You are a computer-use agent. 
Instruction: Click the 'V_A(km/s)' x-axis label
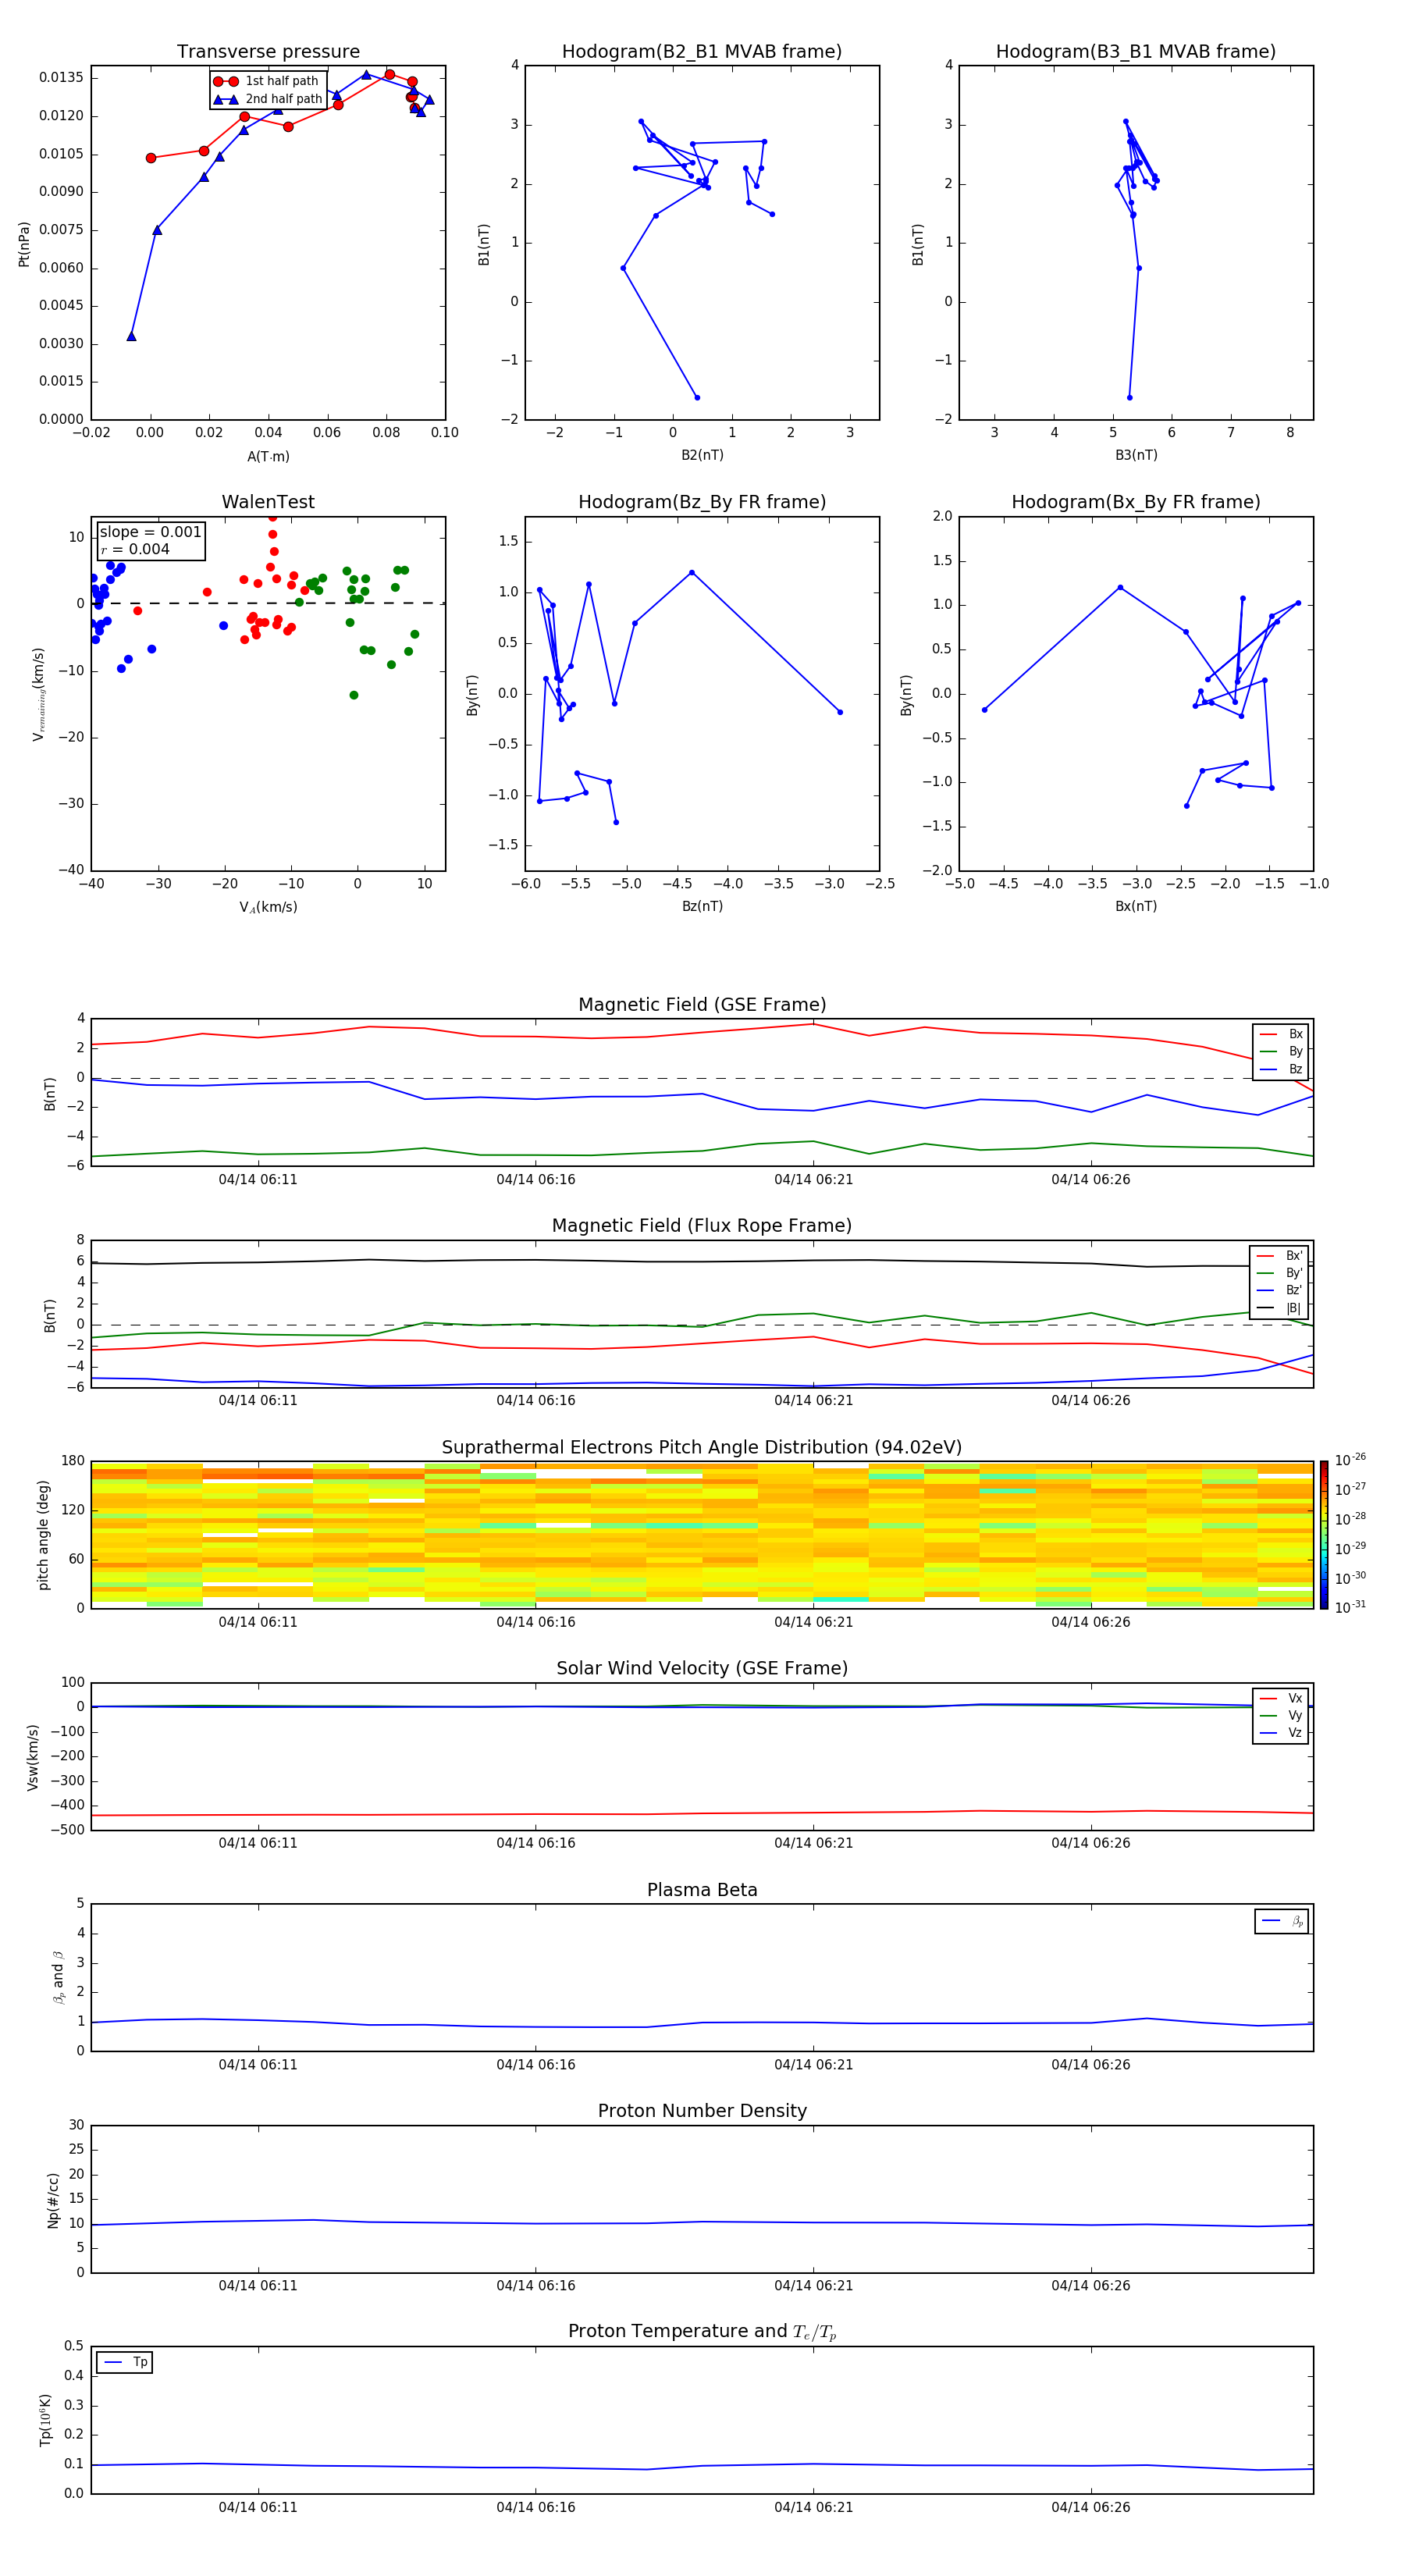[268, 907]
